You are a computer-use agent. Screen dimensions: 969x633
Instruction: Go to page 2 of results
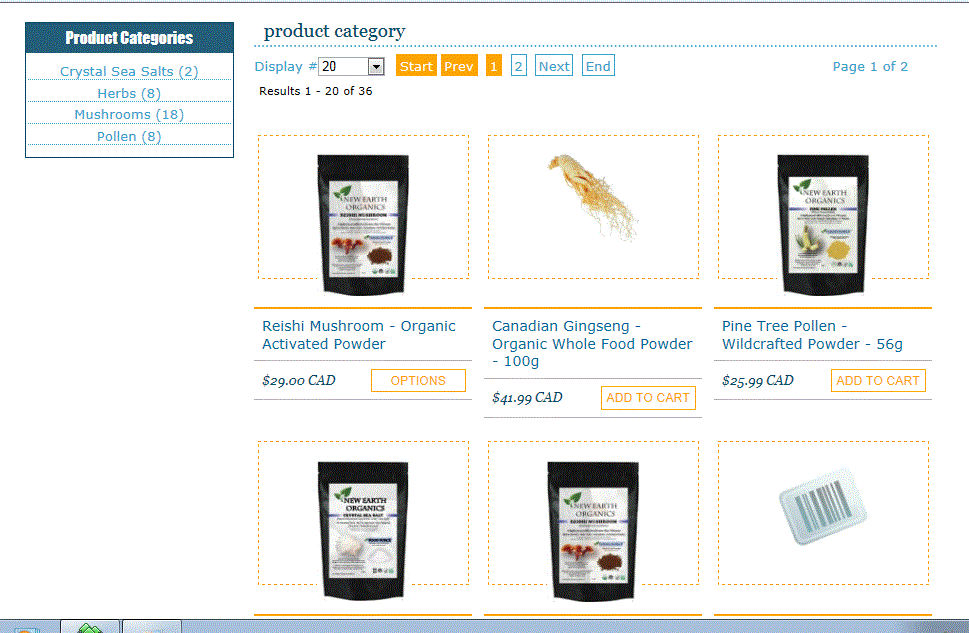tap(518, 66)
